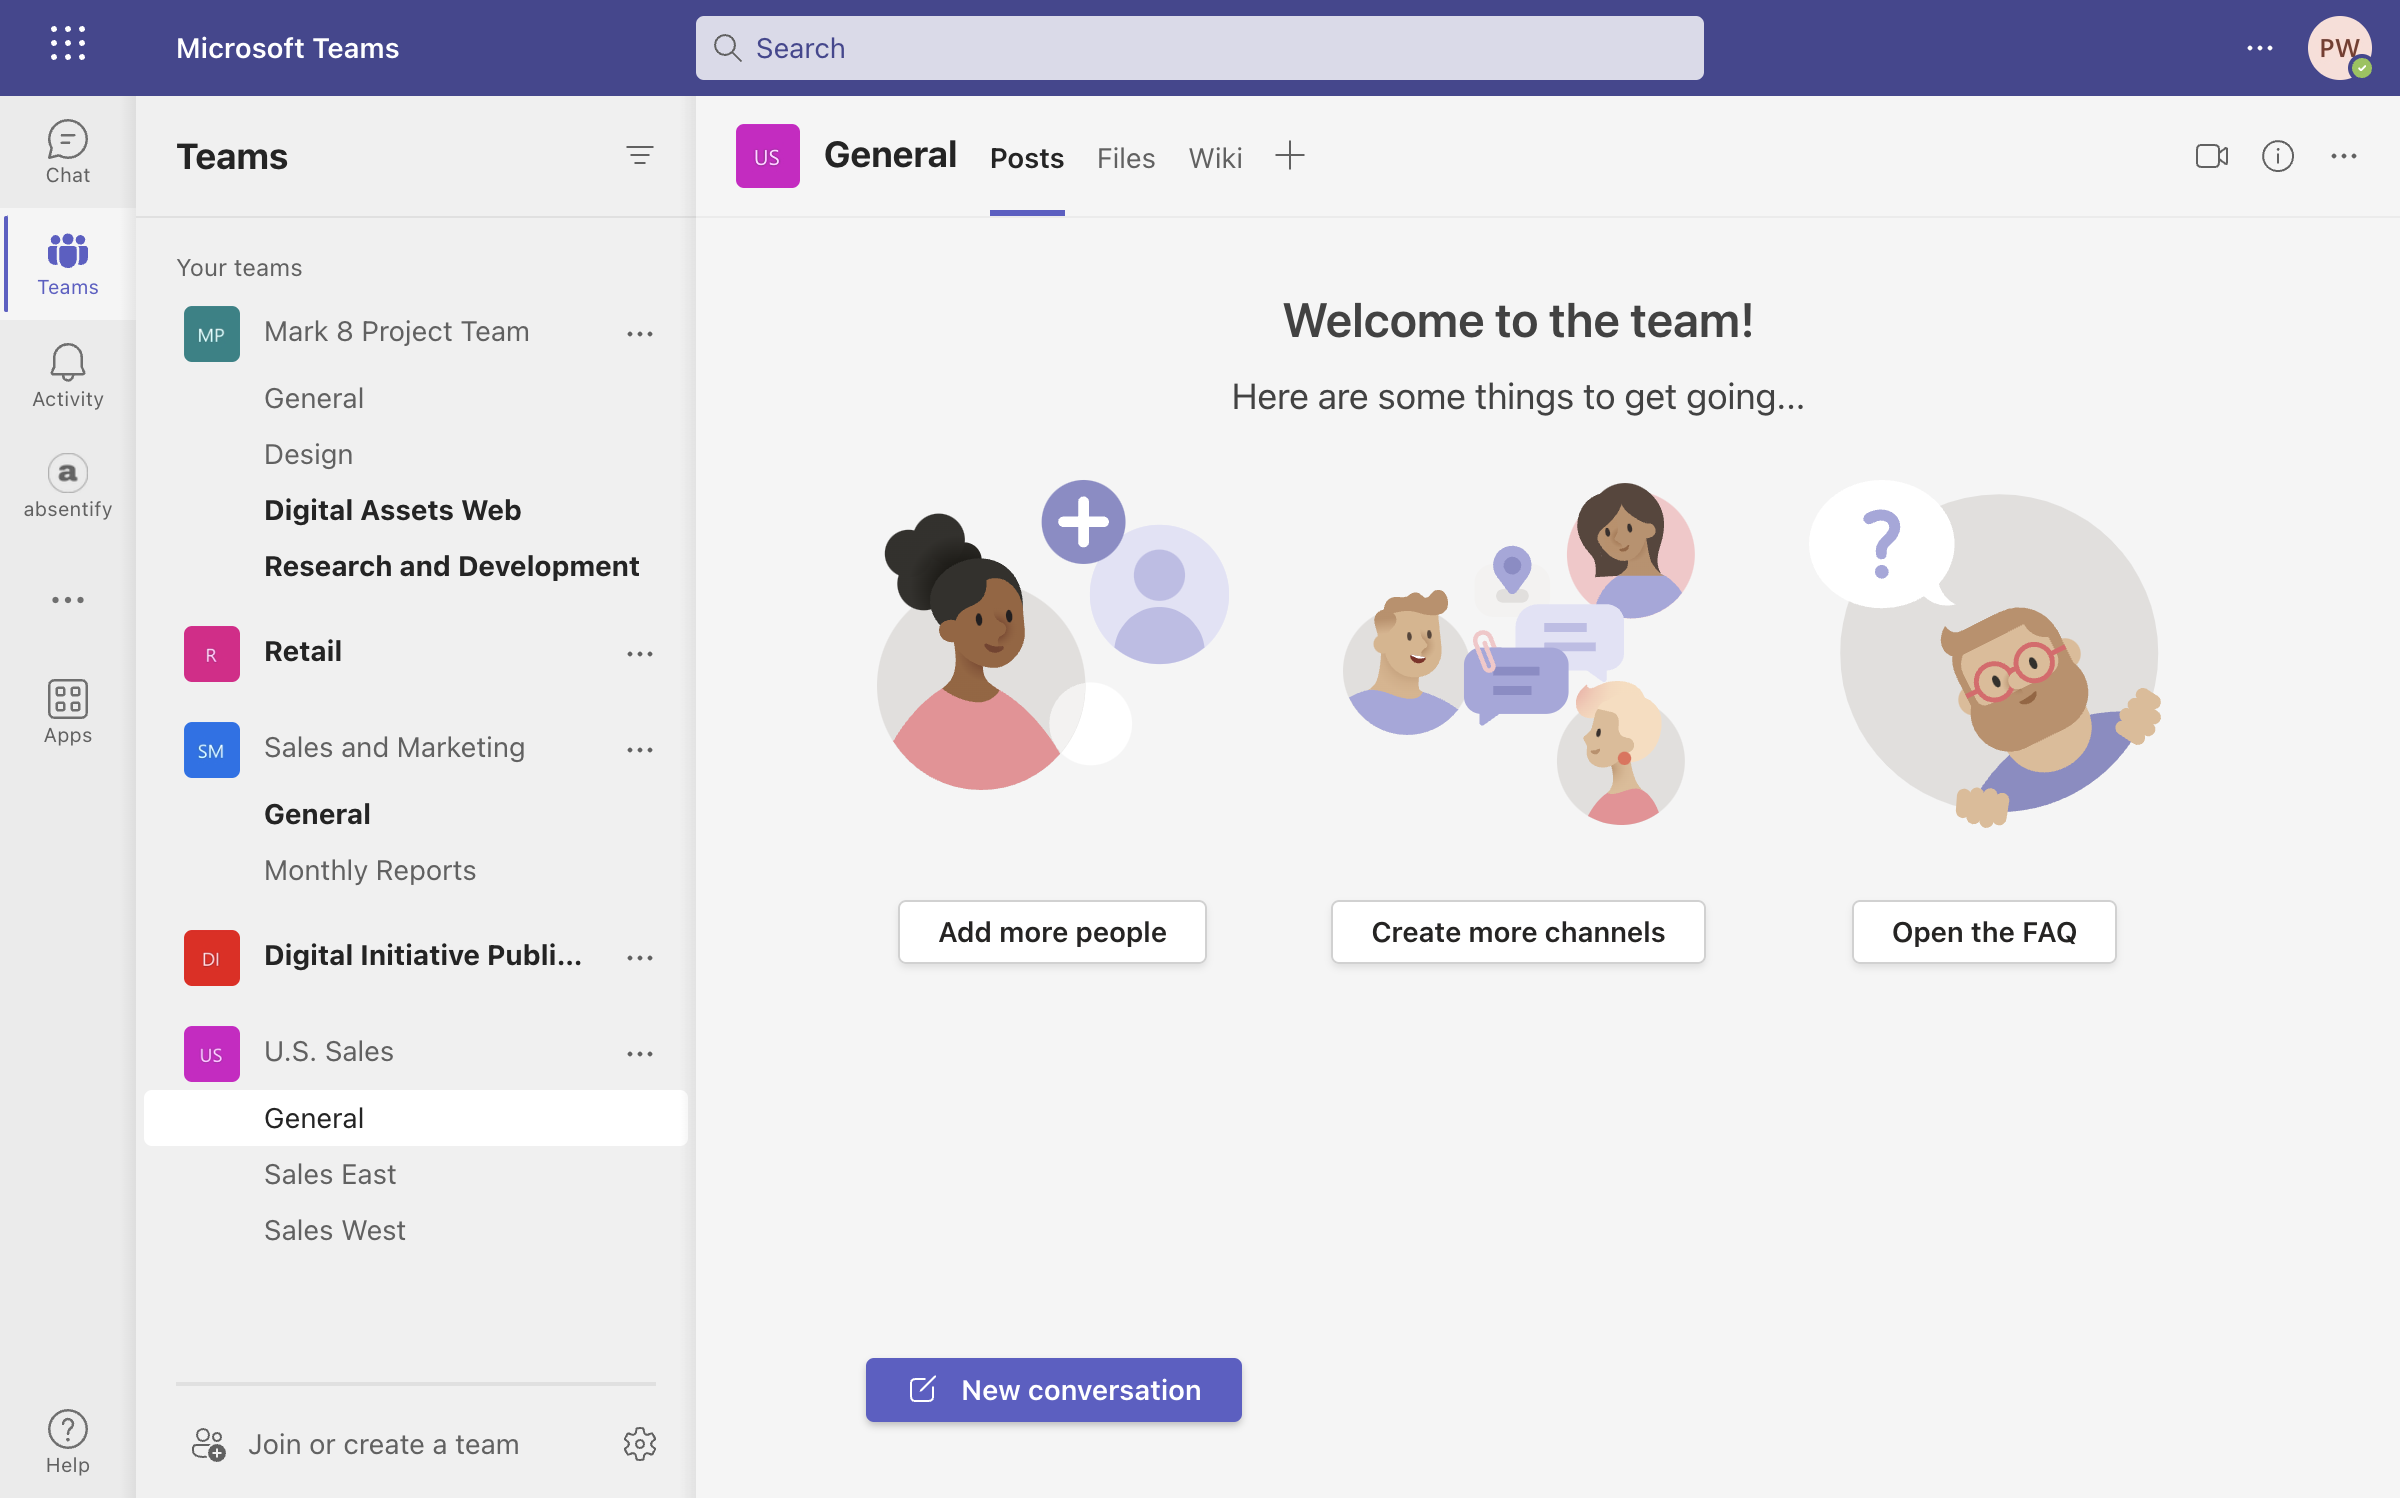The image size is (2400, 1498).
Task: Click the DI avatar for Digital Initiative team
Action: point(212,958)
